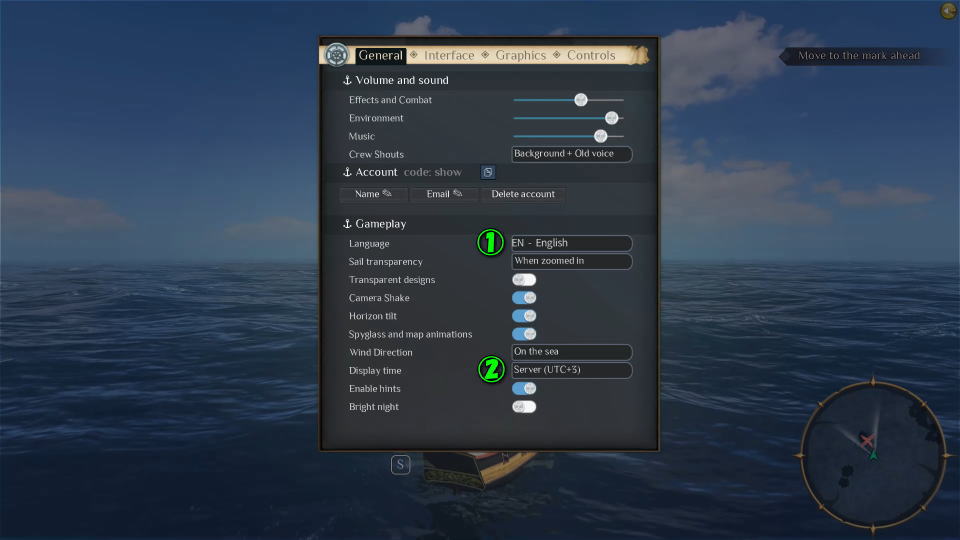Image resolution: width=960 pixels, height=540 pixels.
Task: Open the Controls tab
Action: point(591,56)
